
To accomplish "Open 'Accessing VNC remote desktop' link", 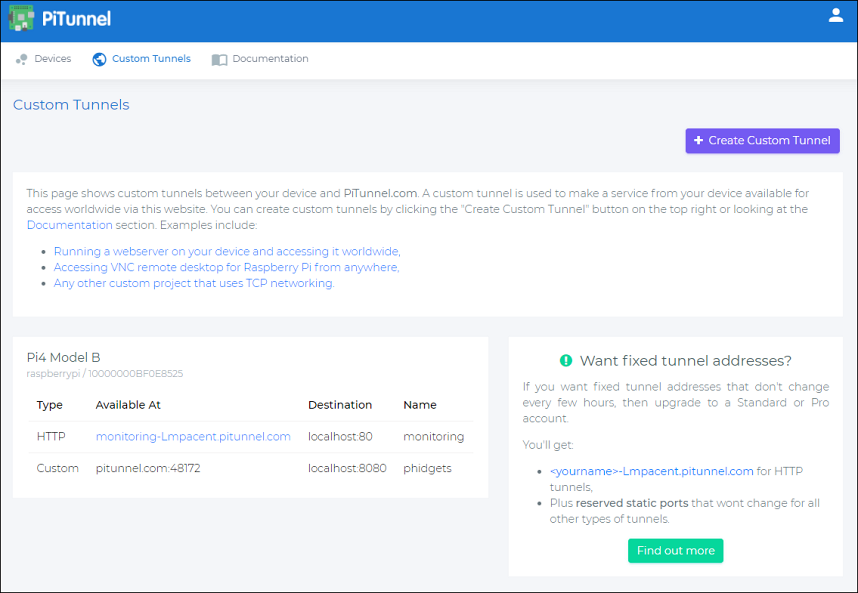I will [x=227, y=268].
